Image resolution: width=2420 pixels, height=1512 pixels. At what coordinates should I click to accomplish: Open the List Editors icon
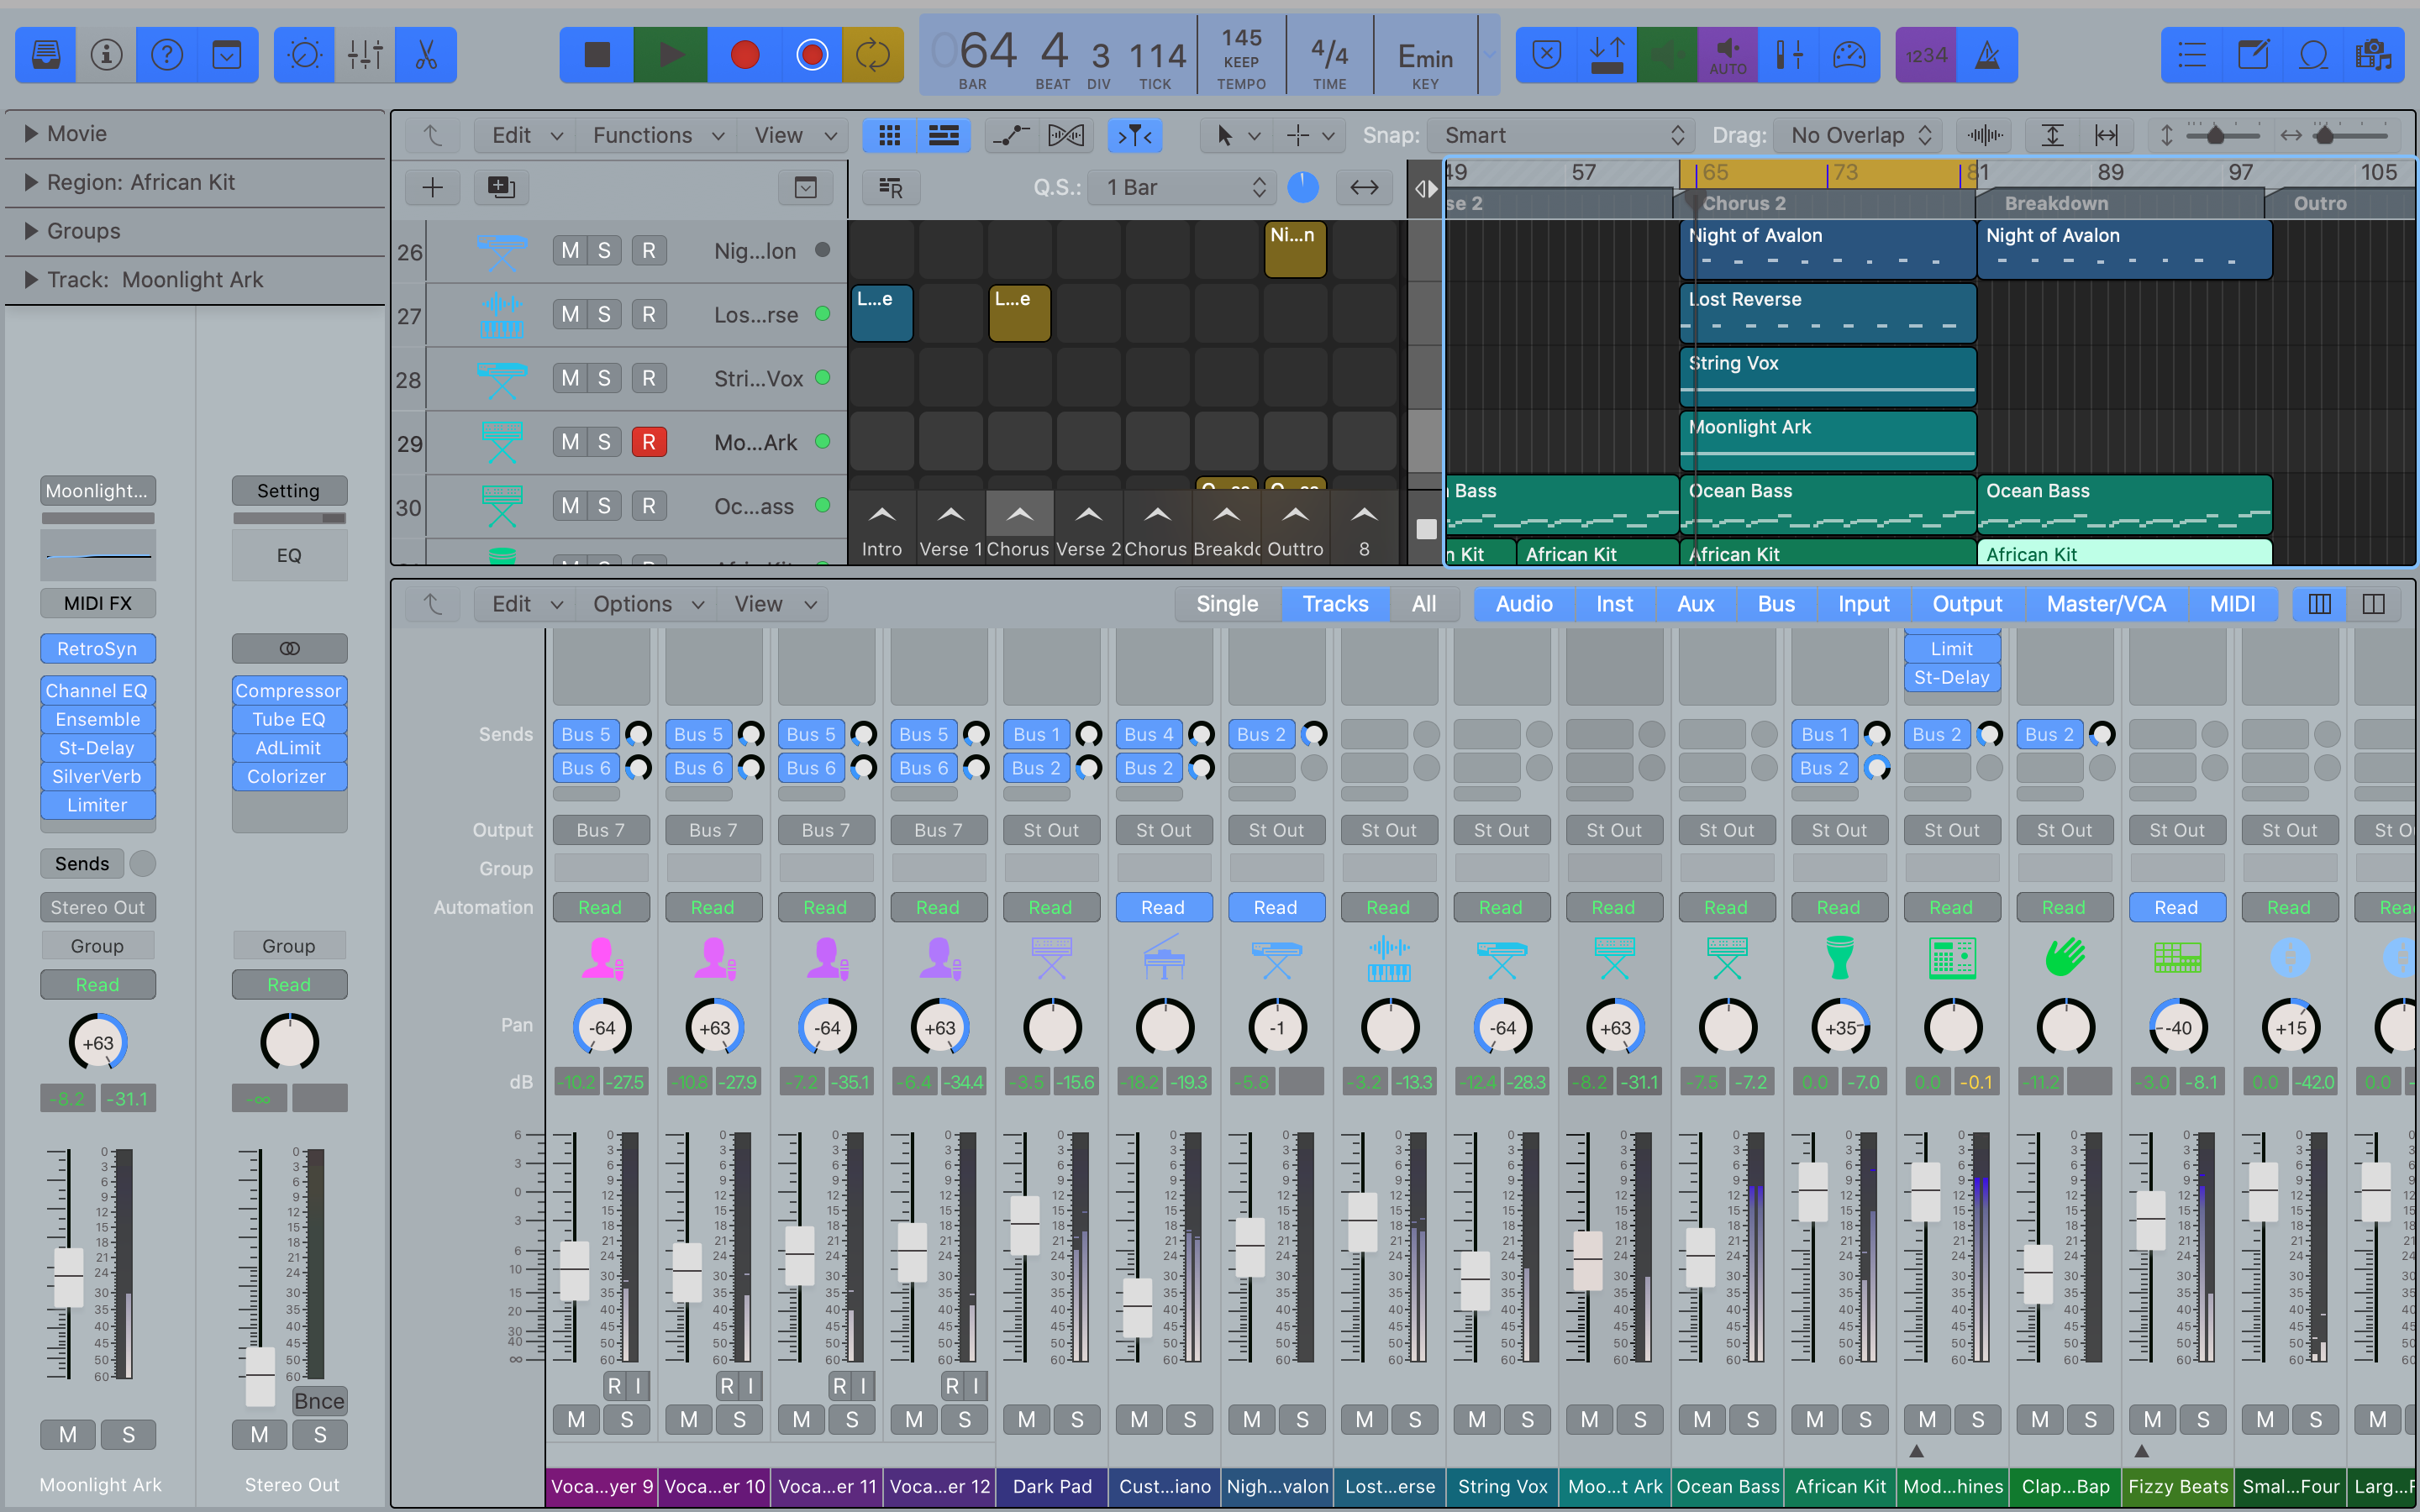pyautogui.click(x=2191, y=55)
